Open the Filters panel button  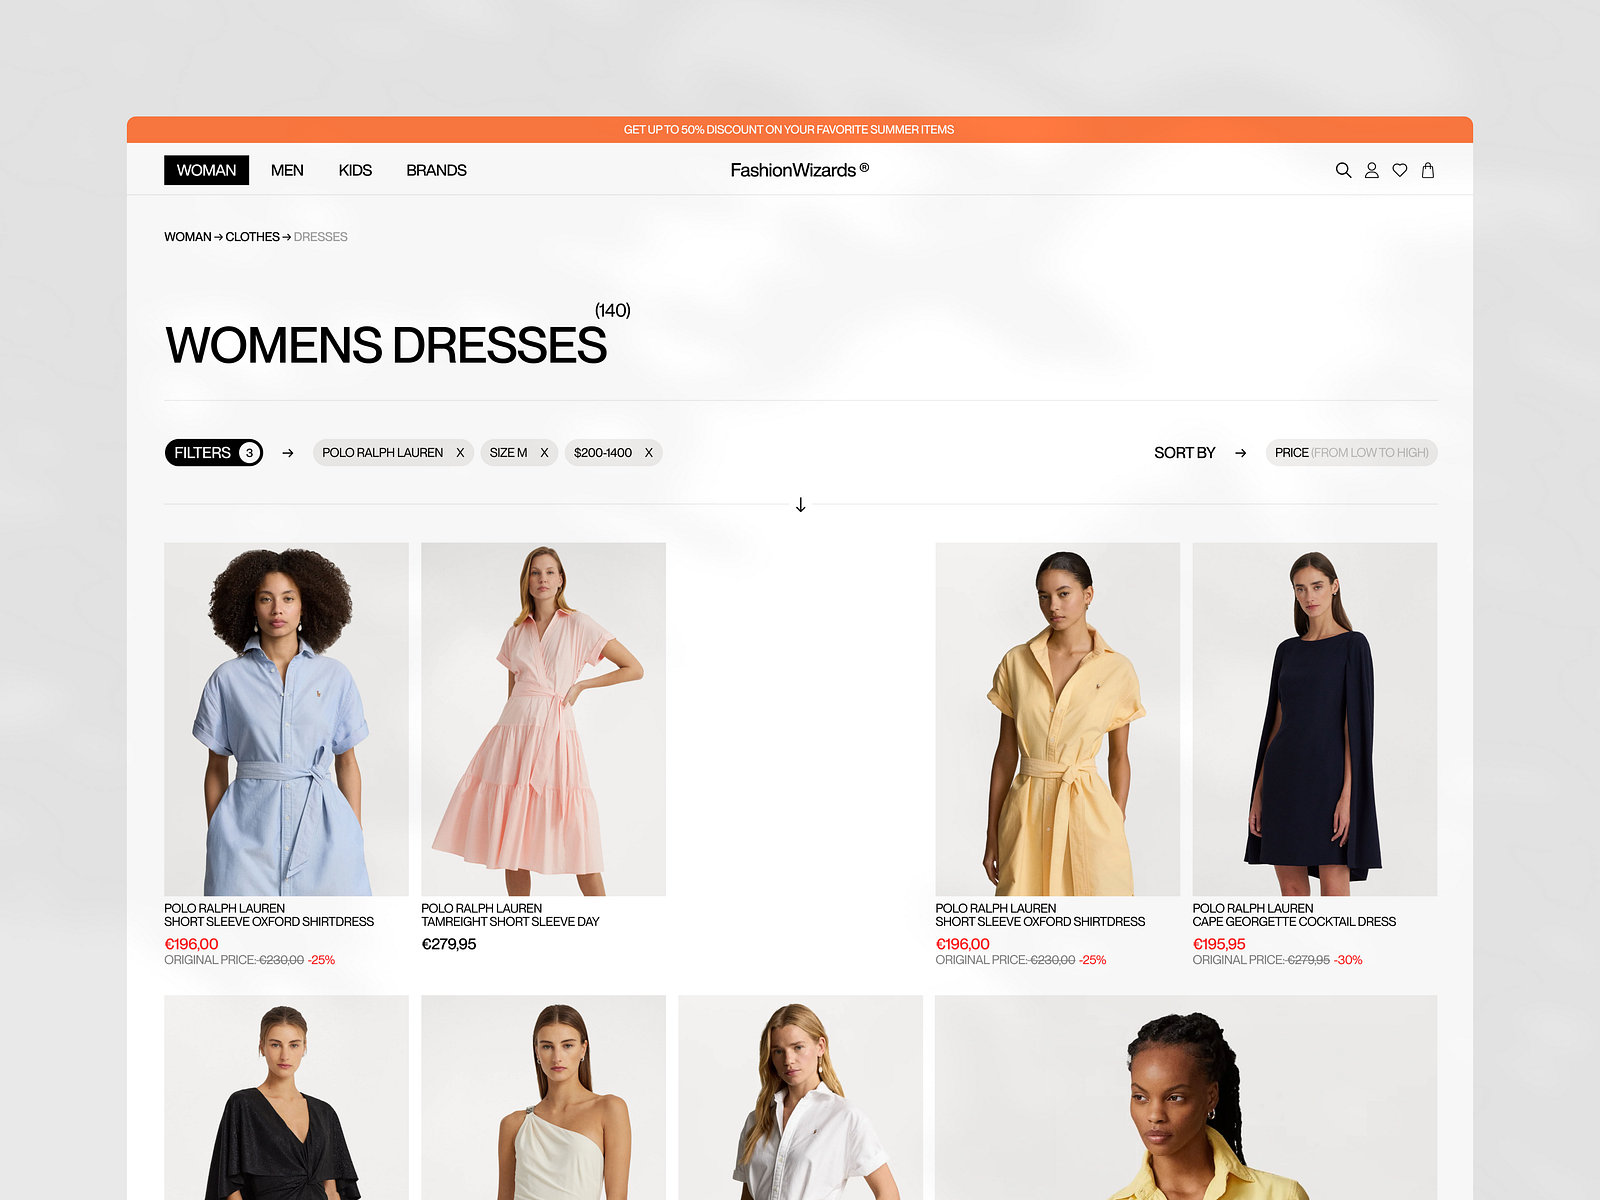point(214,453)
